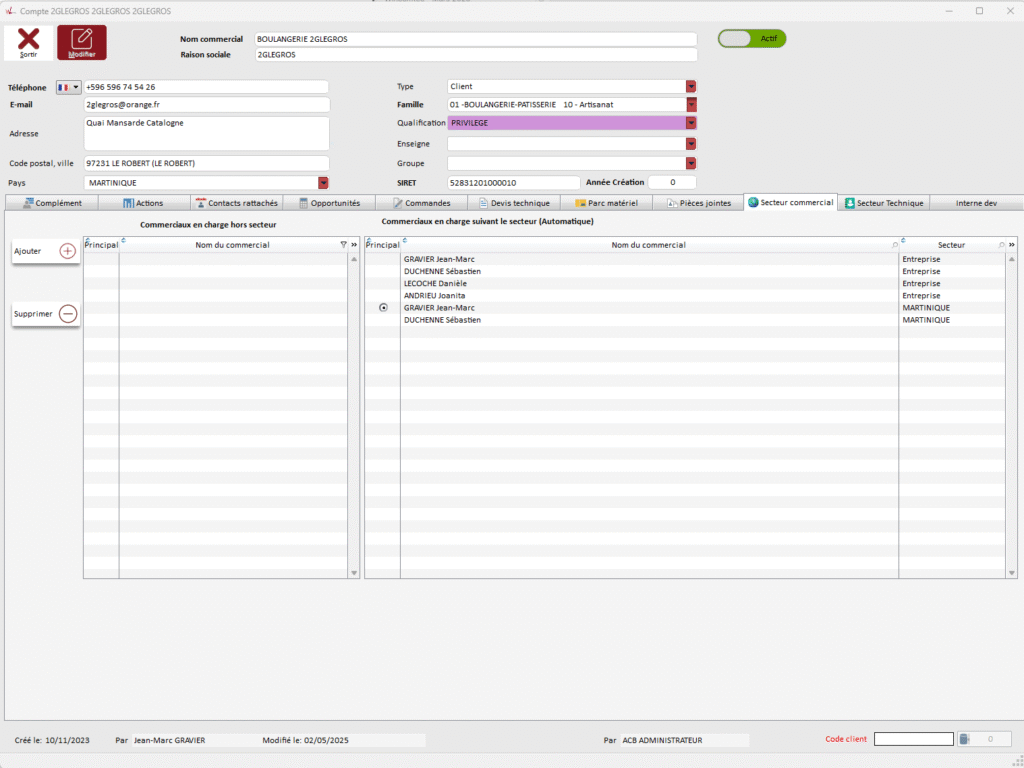
Task: Click the filter icon in left table header
Action: [x=343, y=245]
